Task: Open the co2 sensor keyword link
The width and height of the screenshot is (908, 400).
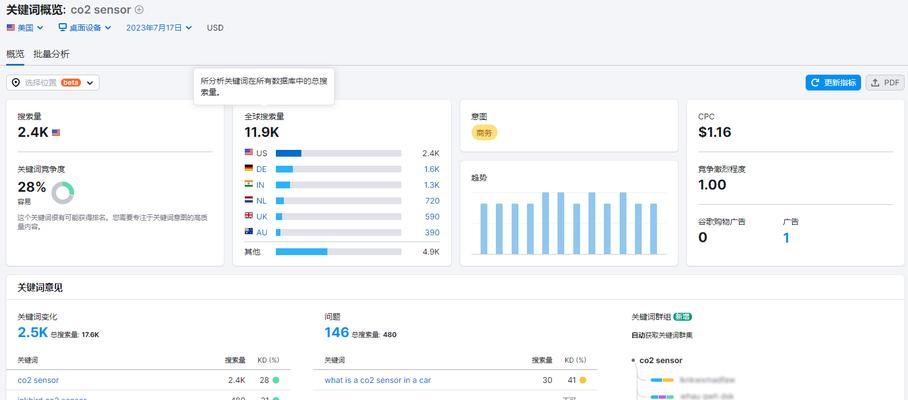Action: pos(38,380)
